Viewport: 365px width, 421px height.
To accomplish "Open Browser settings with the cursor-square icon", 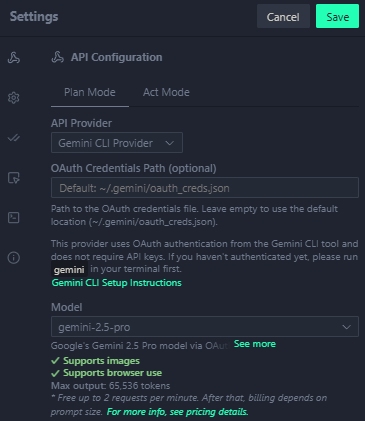I will tap(14, 178).
